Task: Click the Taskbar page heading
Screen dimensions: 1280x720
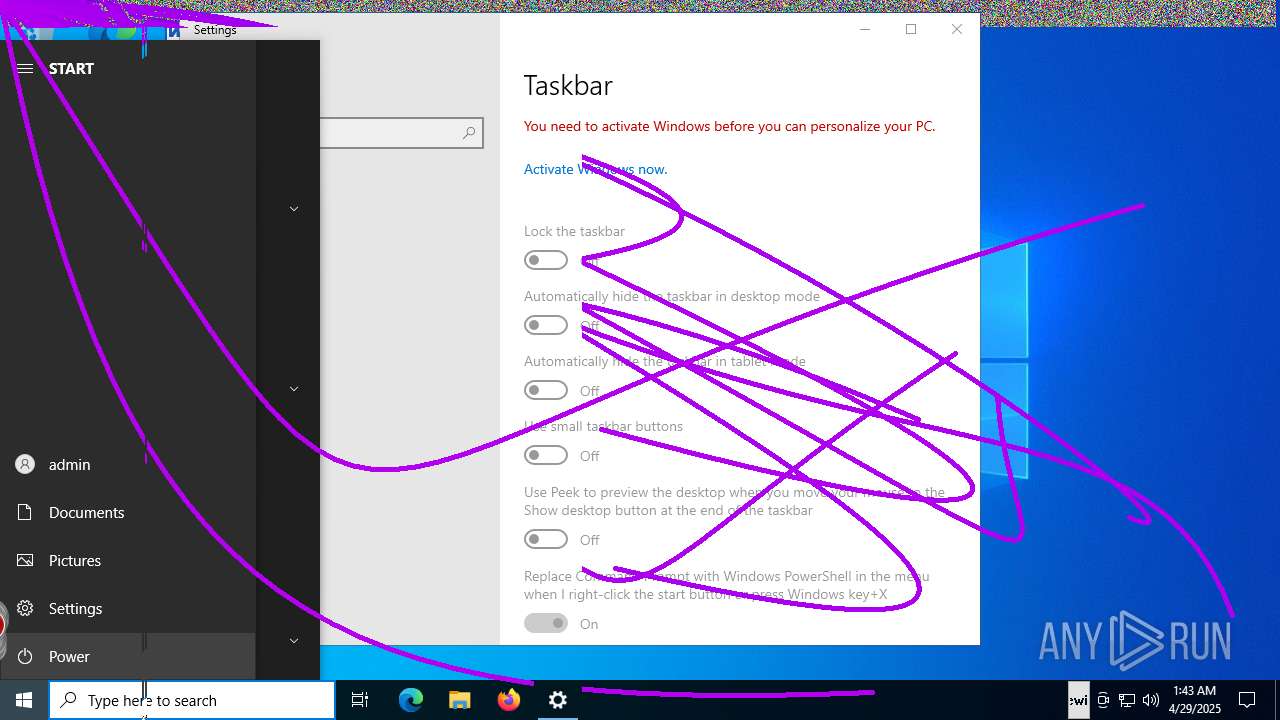Action: click(x=568, y=86)
